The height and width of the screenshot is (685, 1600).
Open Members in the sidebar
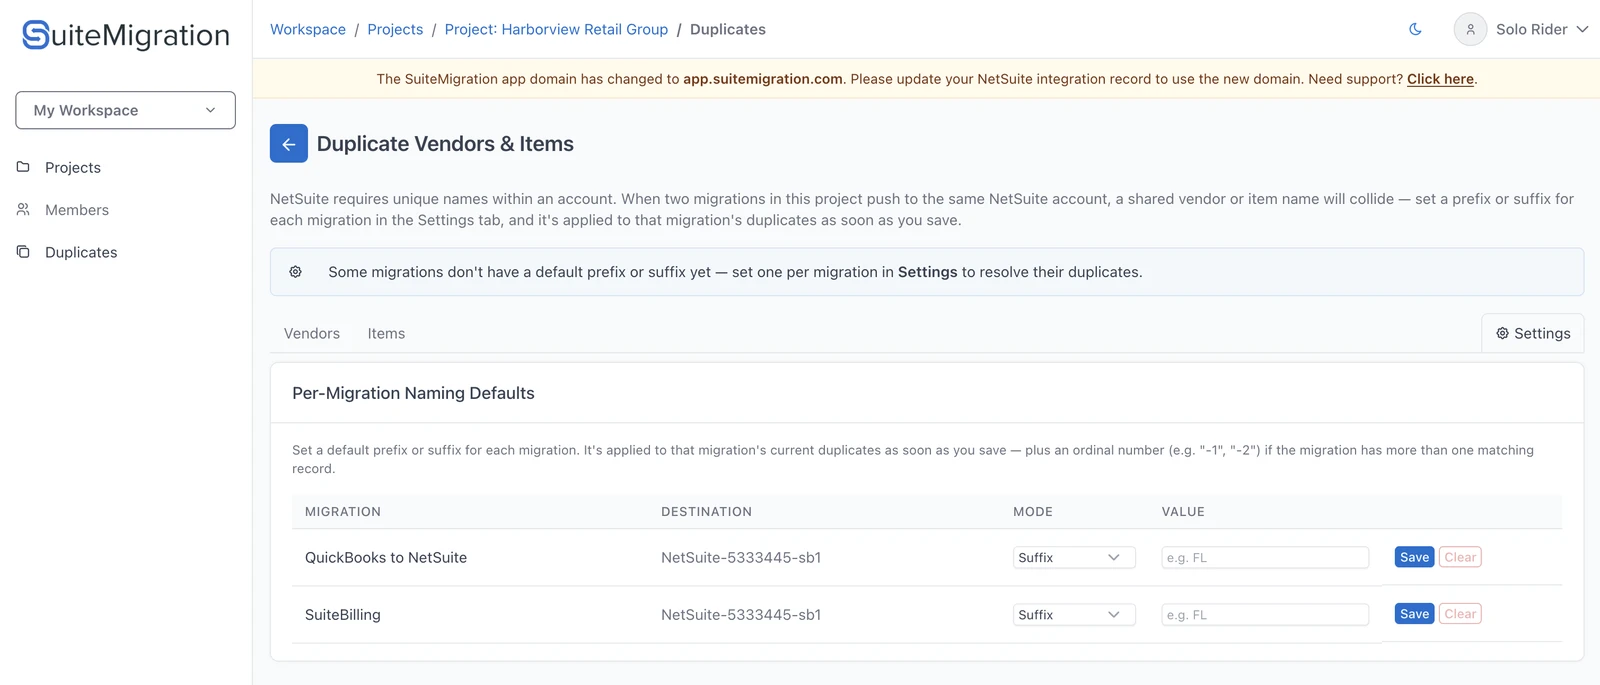(77, 210)
